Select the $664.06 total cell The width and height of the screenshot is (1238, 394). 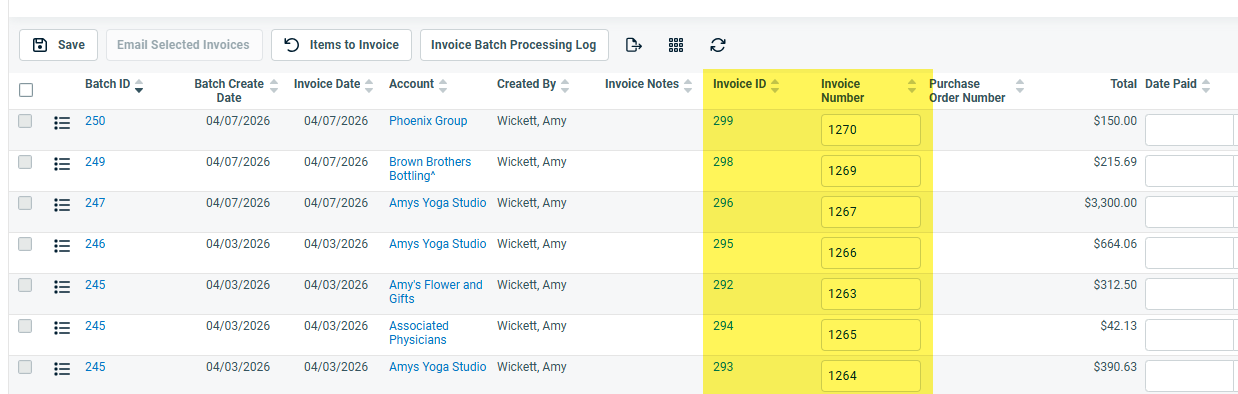coord(1116,244)
